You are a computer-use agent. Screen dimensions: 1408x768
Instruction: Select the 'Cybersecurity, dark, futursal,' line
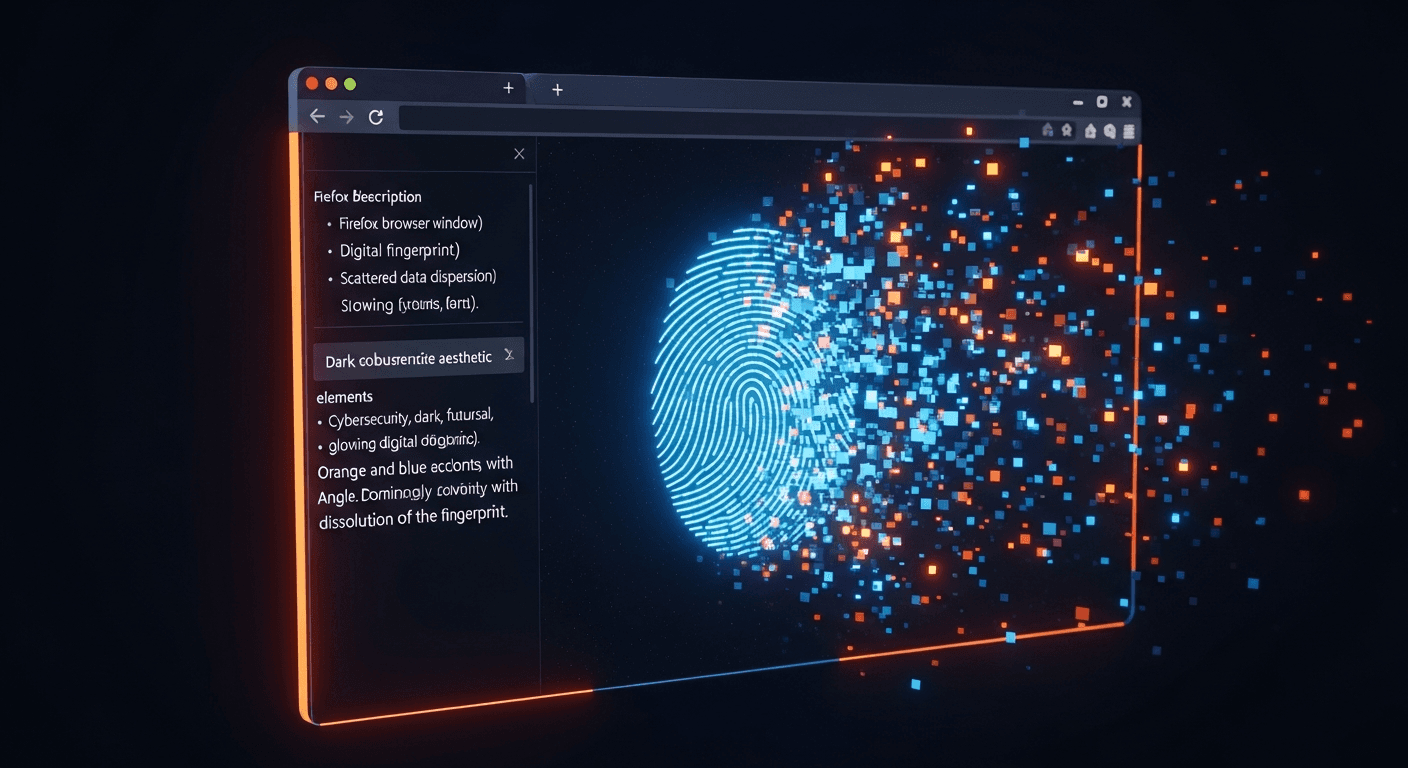pyautogui.click(x=411, y=420)
